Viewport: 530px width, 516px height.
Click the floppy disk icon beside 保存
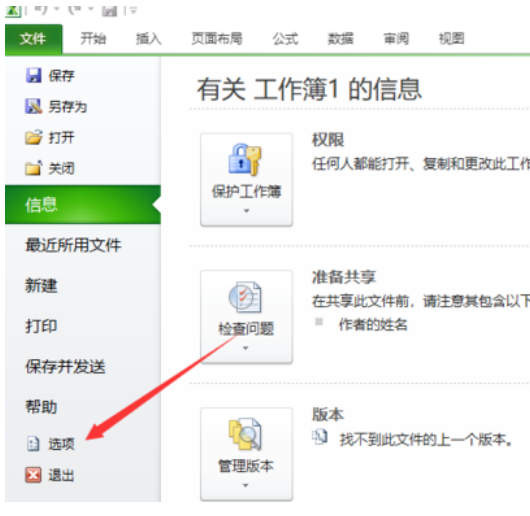[33, 75]
